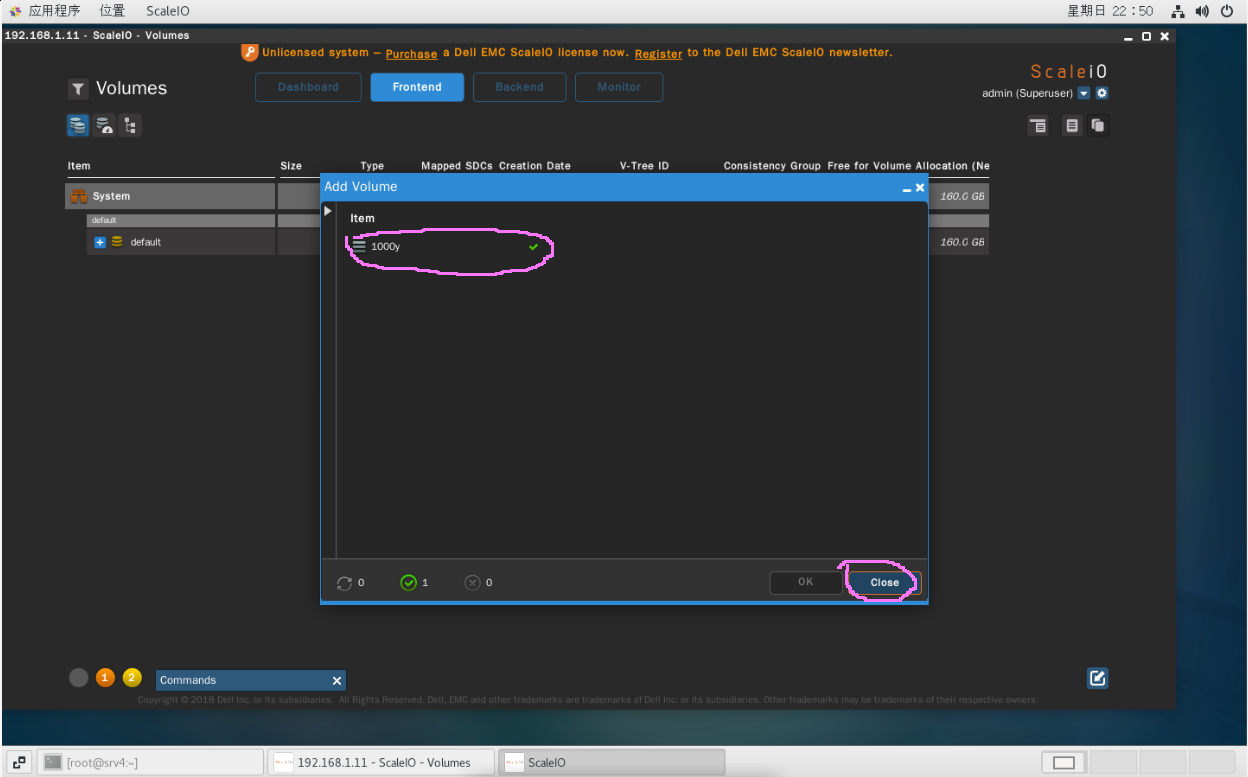Click the Commands panel title bar
The image size is (1248, 777).
coord(251,680)
